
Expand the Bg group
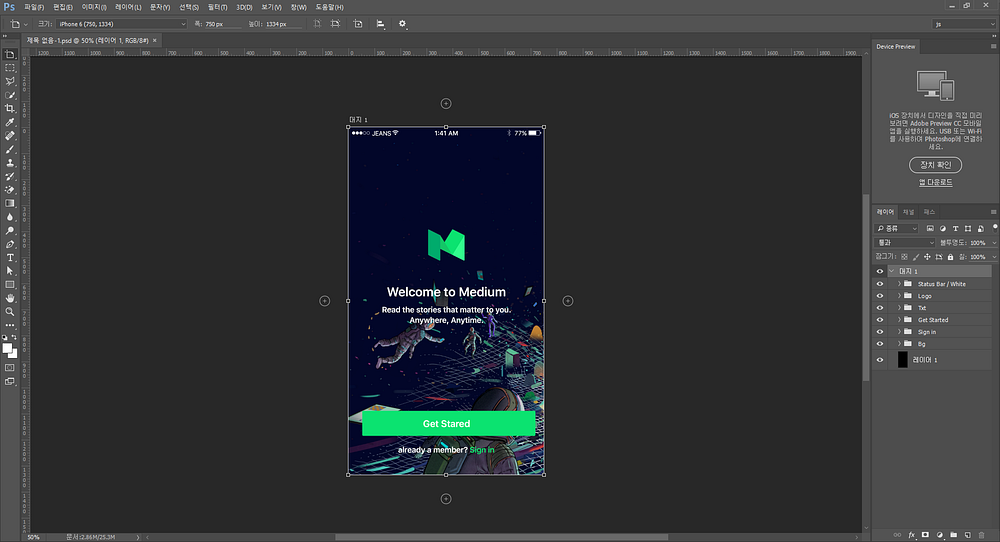899,344
